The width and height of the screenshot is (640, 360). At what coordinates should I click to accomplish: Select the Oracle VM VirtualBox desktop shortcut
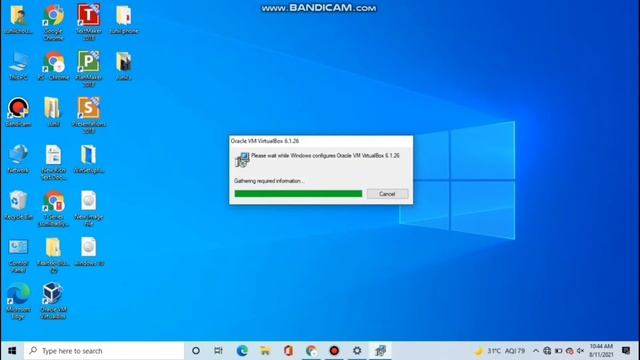53,301
